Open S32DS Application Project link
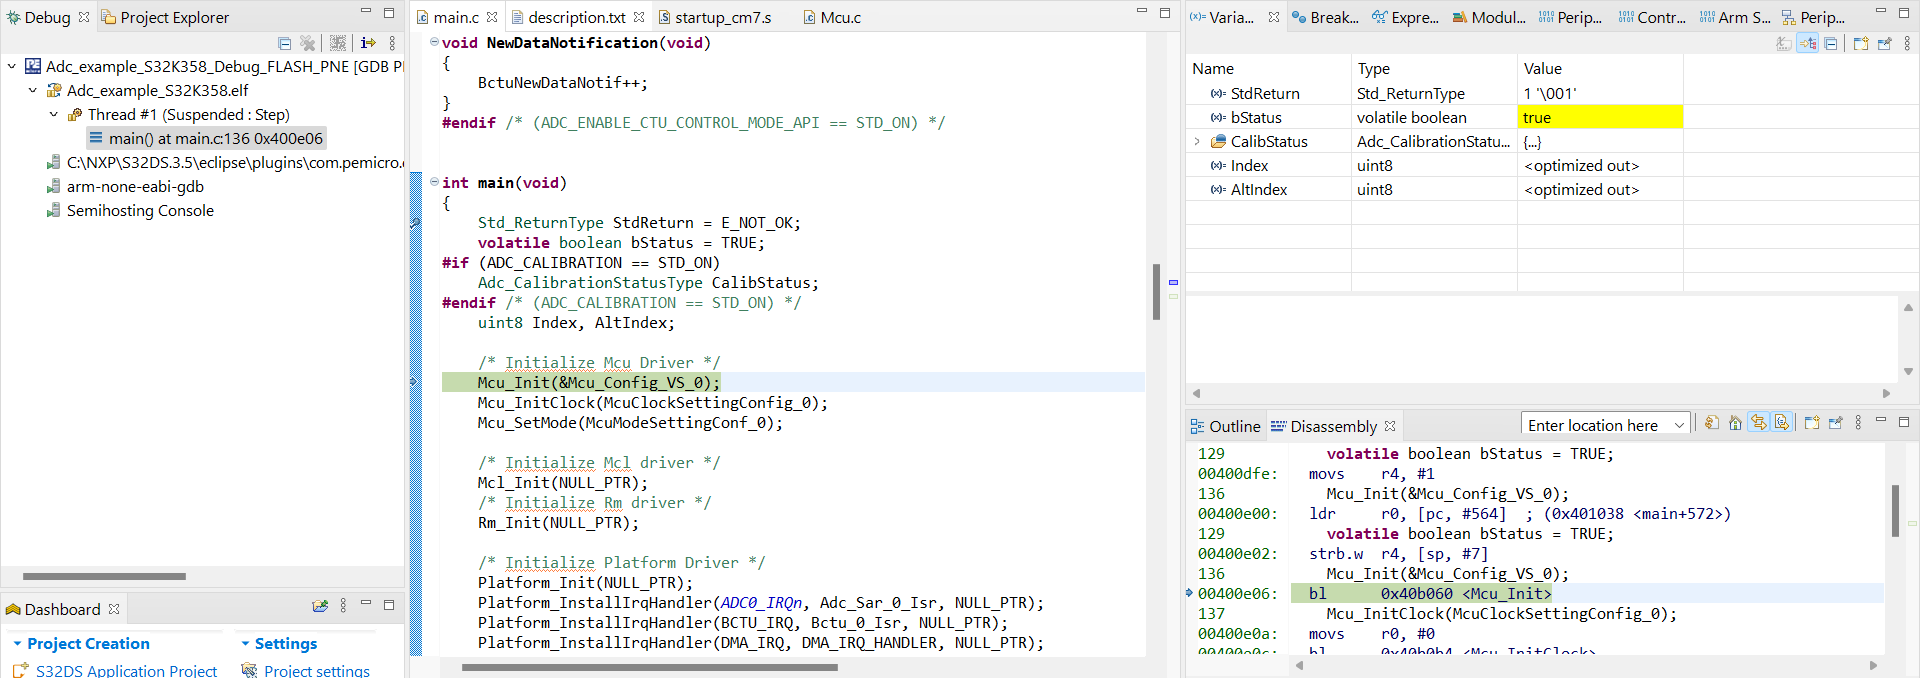The image size is (1920, 678). pos(126,670)
